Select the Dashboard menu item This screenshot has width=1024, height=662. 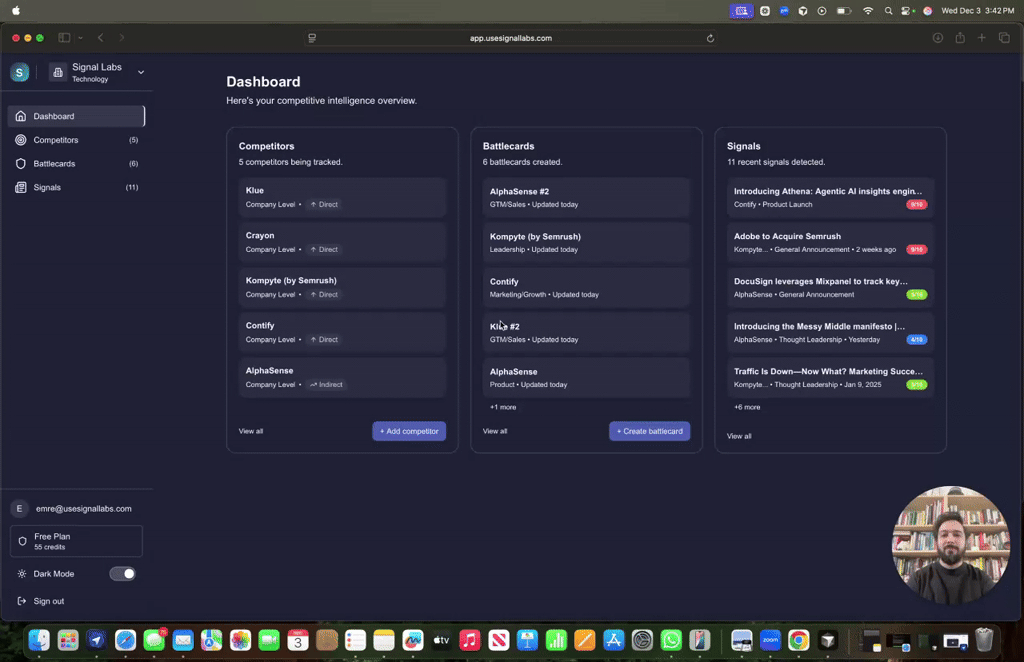(76, 116)
